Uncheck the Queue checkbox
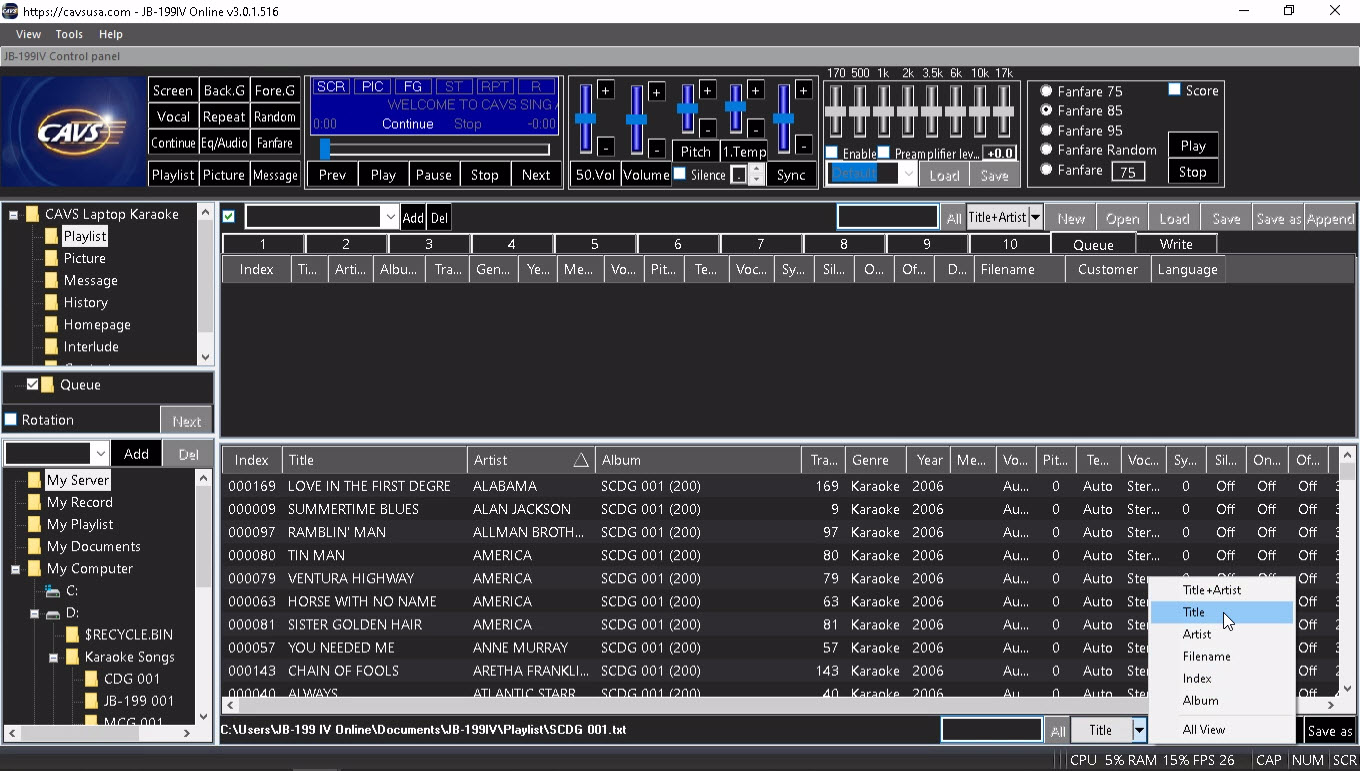Viewport: 1360px width, 771px height. pyautogui.click(x=32, y=384)
